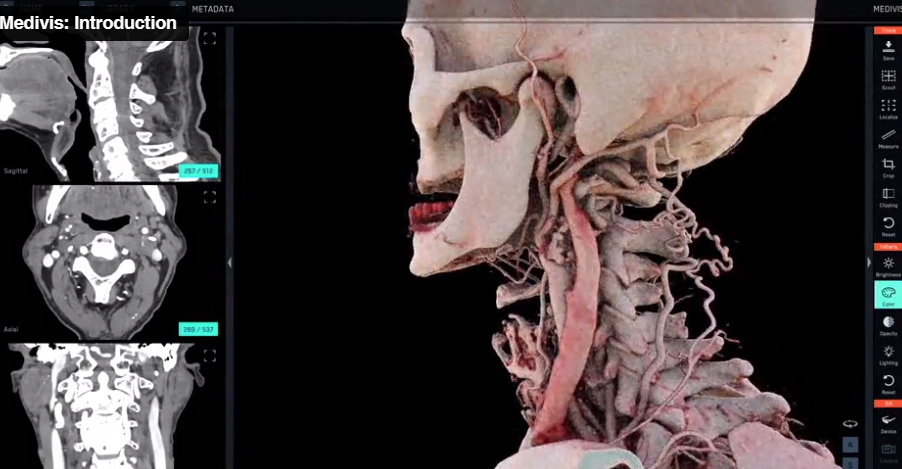Select the Scout tool

888,79
